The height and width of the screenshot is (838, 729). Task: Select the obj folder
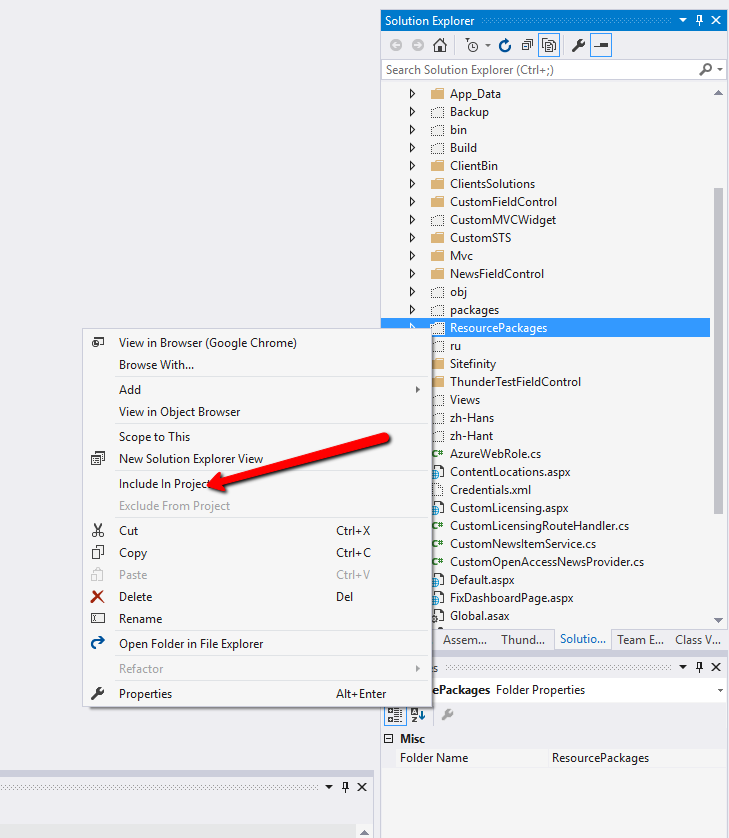point(458,292)
